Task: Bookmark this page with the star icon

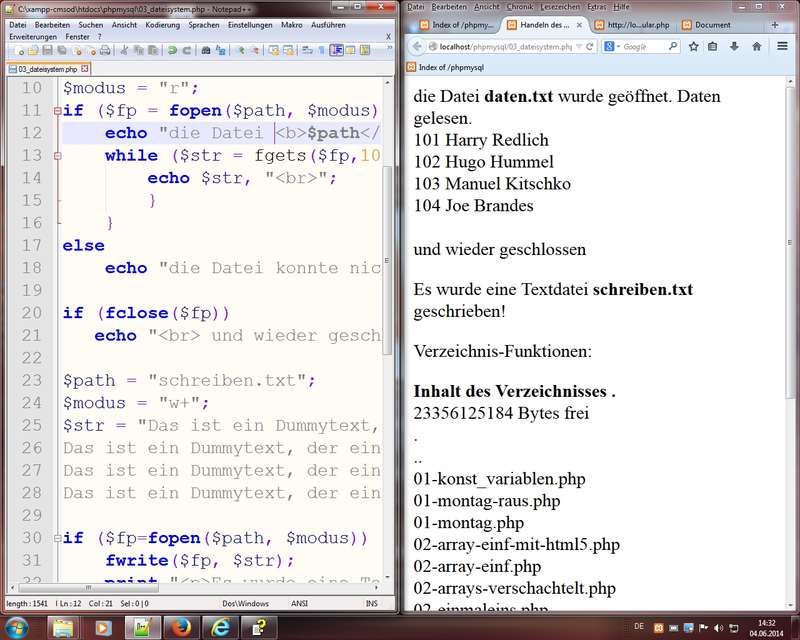Action: (693, 46)
